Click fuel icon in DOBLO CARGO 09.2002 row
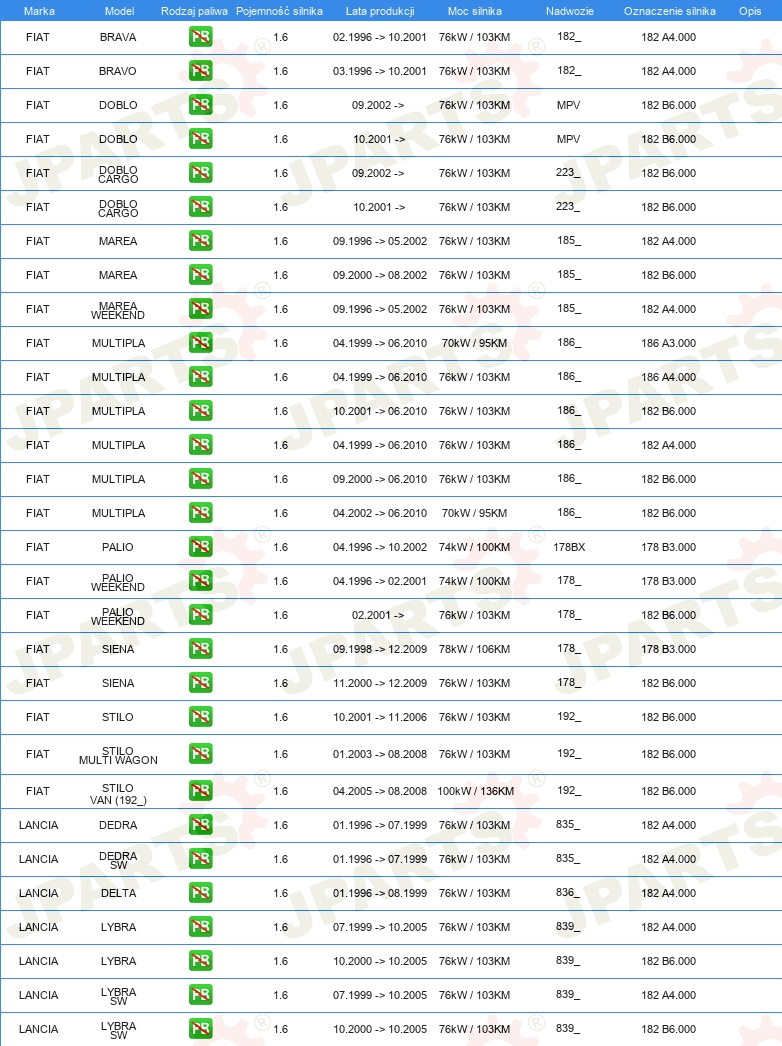Viewport: 782px width, 1046px height. [200, 173]
